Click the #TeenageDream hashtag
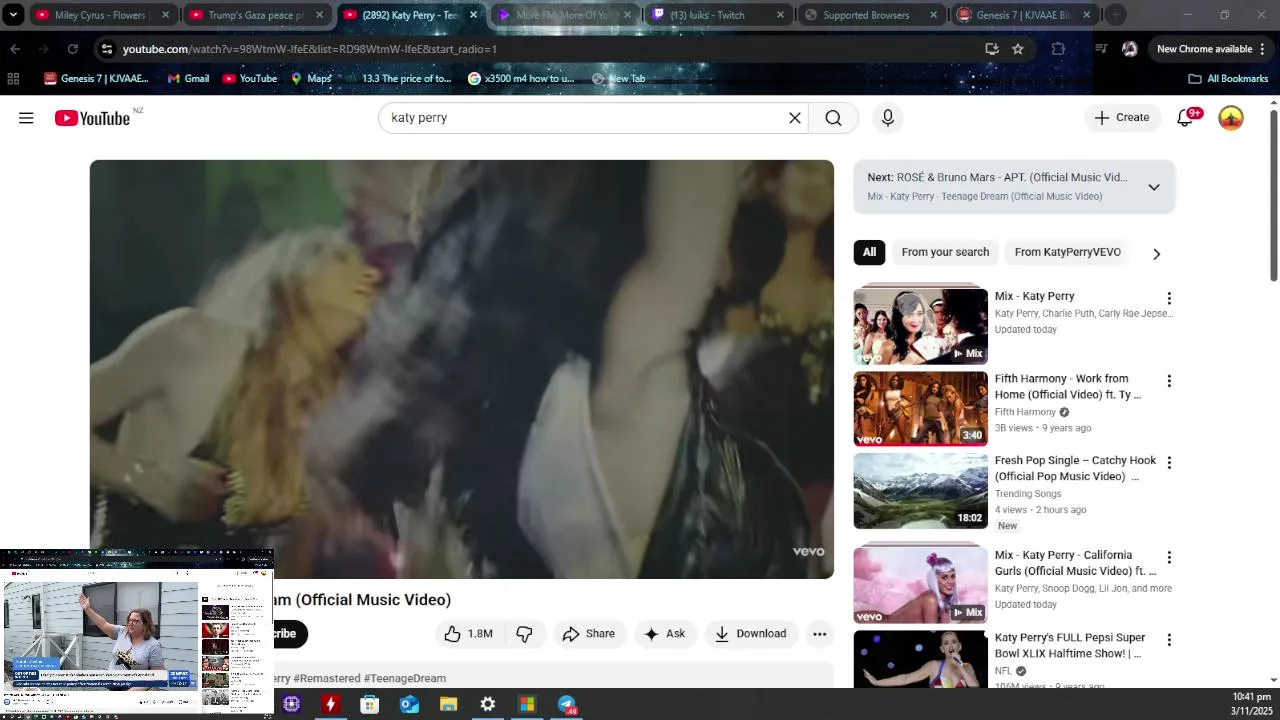 click(x=405, y=678)
